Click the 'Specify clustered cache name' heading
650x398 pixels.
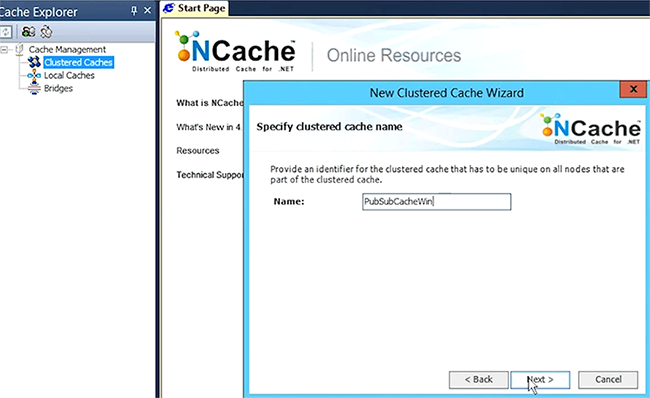329,127
